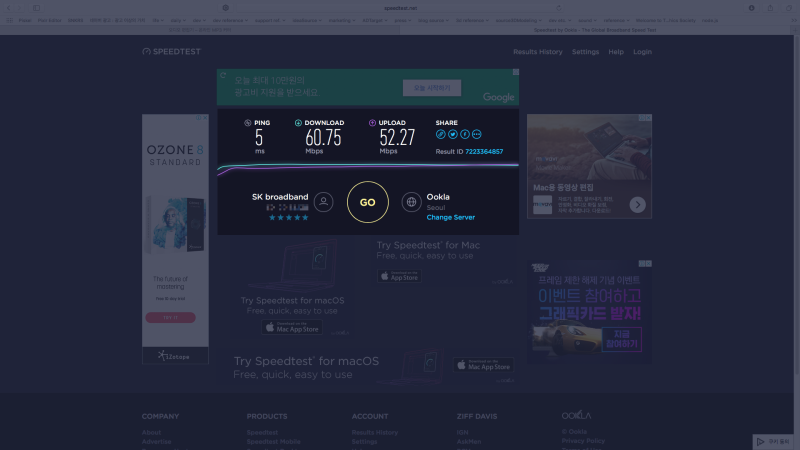This screenshot has height=450, width=800.
Task: Click Mac App Store badge under laptop image
Action: pyautogui.click(x=292, y=327)
